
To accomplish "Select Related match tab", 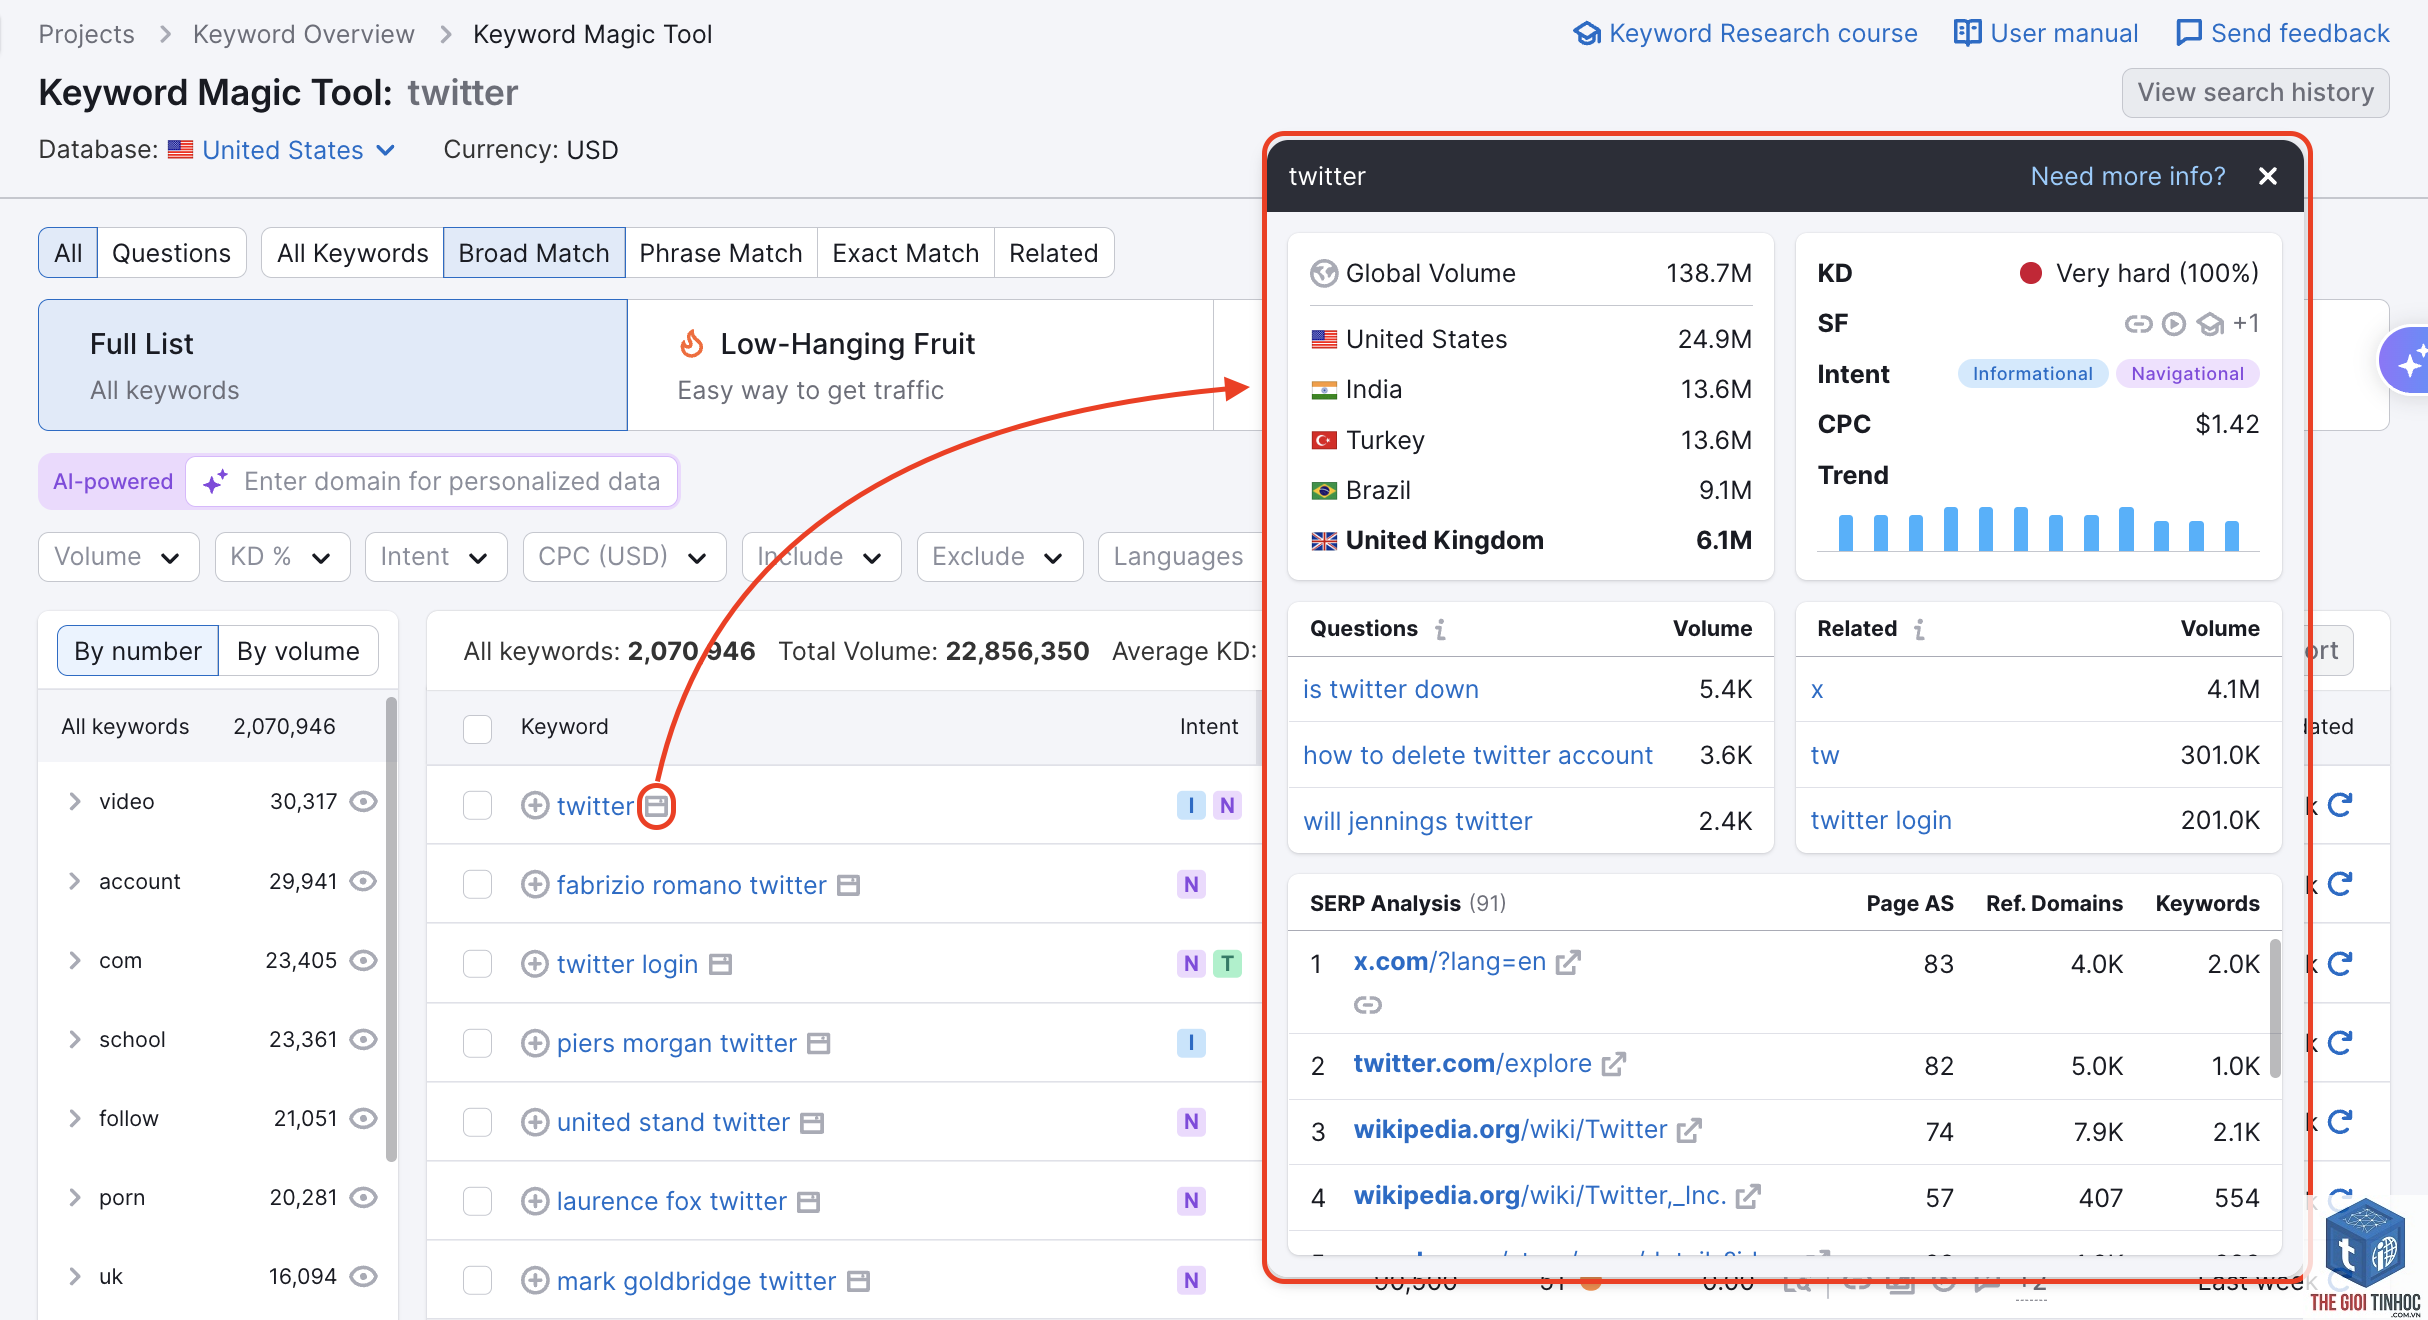I will coord(1054,253).
